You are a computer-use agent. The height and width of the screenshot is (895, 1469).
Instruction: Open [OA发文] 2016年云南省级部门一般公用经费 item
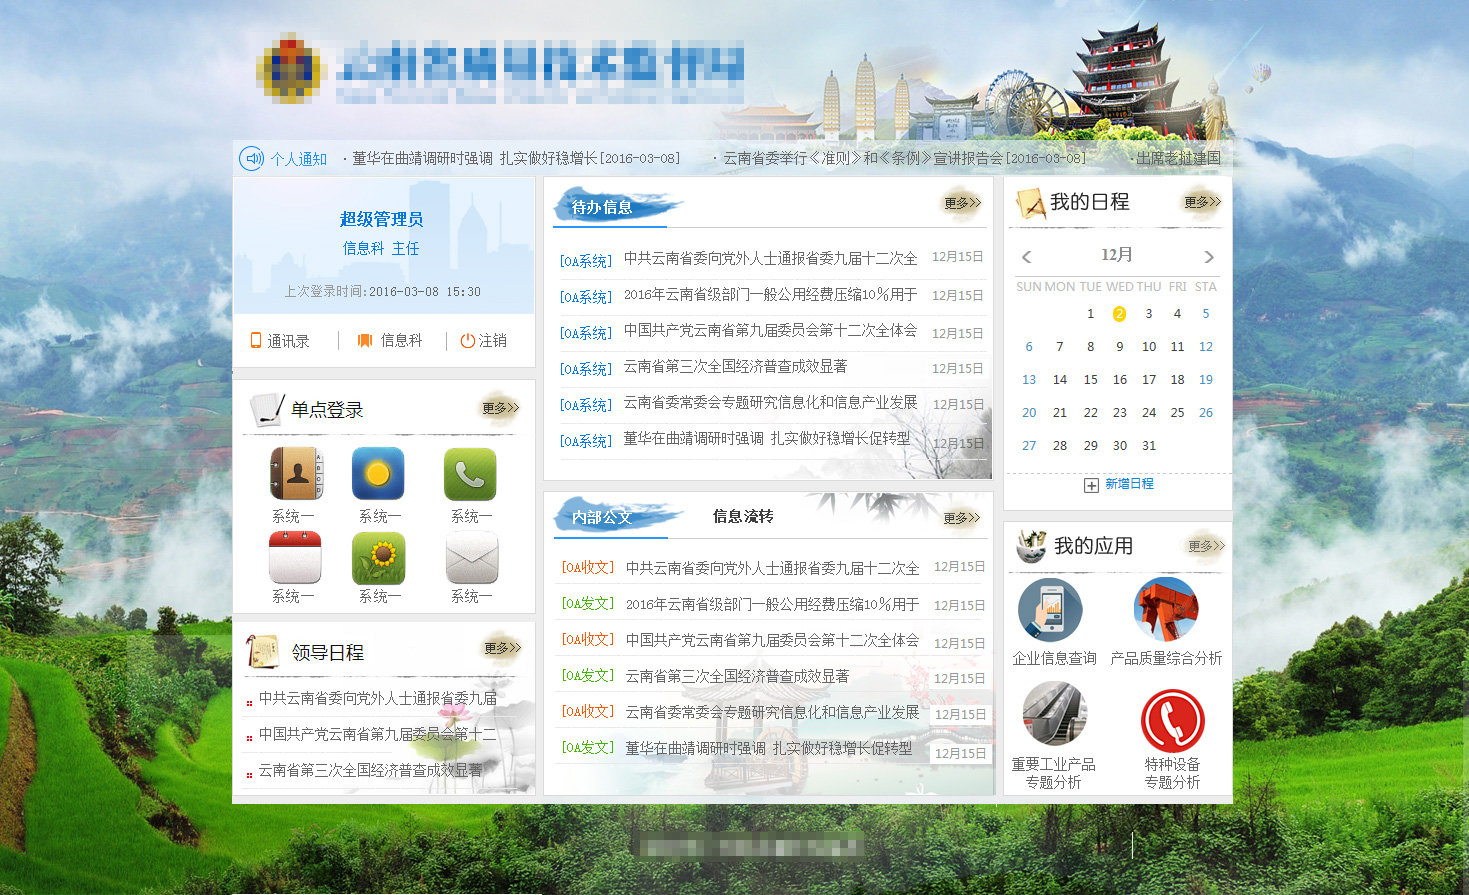click(x=773, y=604)
